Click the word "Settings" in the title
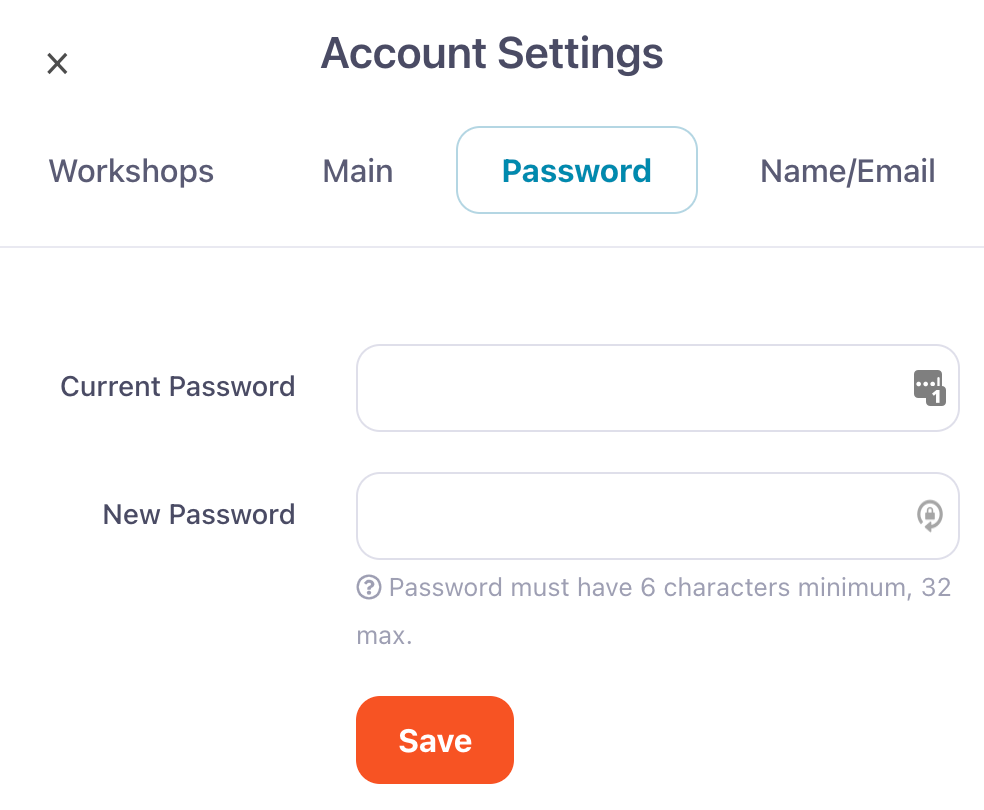 [x=581, y=53]
